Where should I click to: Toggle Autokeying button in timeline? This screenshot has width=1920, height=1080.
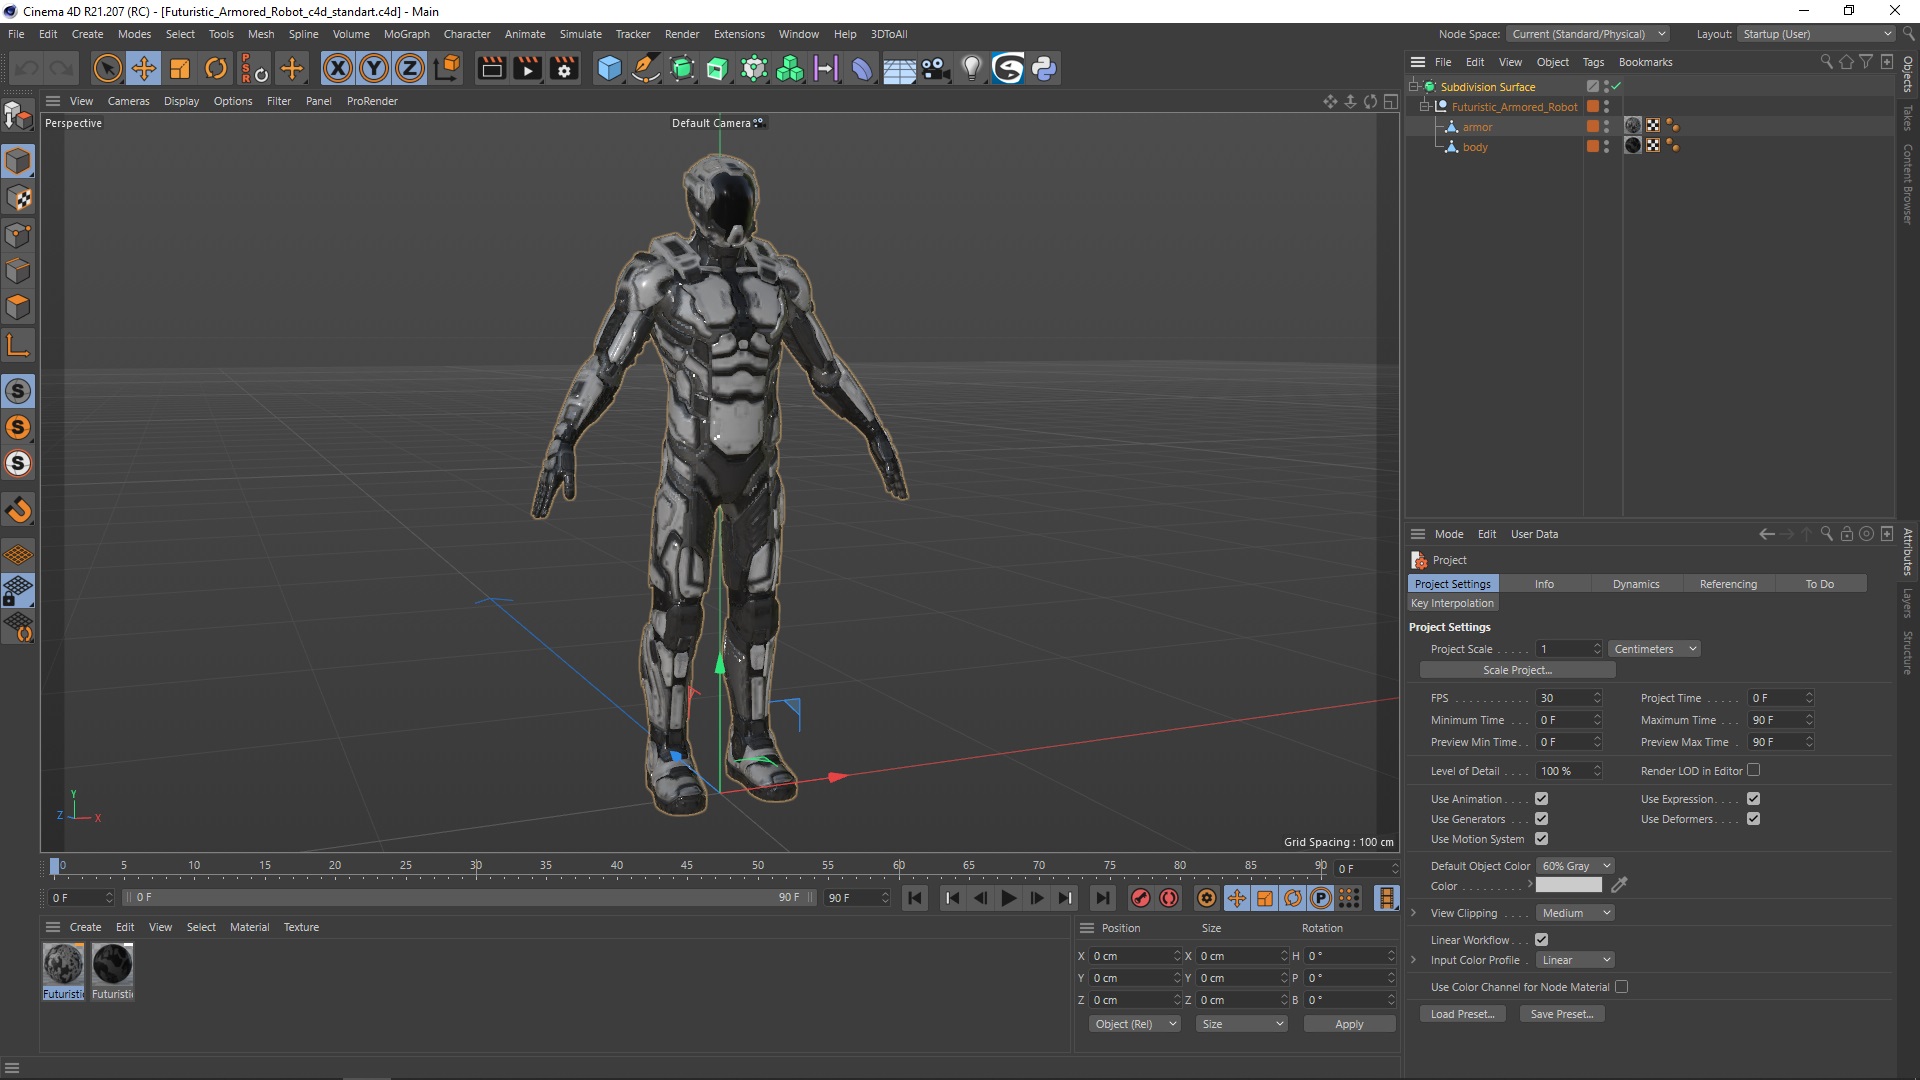tap(1169, 898)
